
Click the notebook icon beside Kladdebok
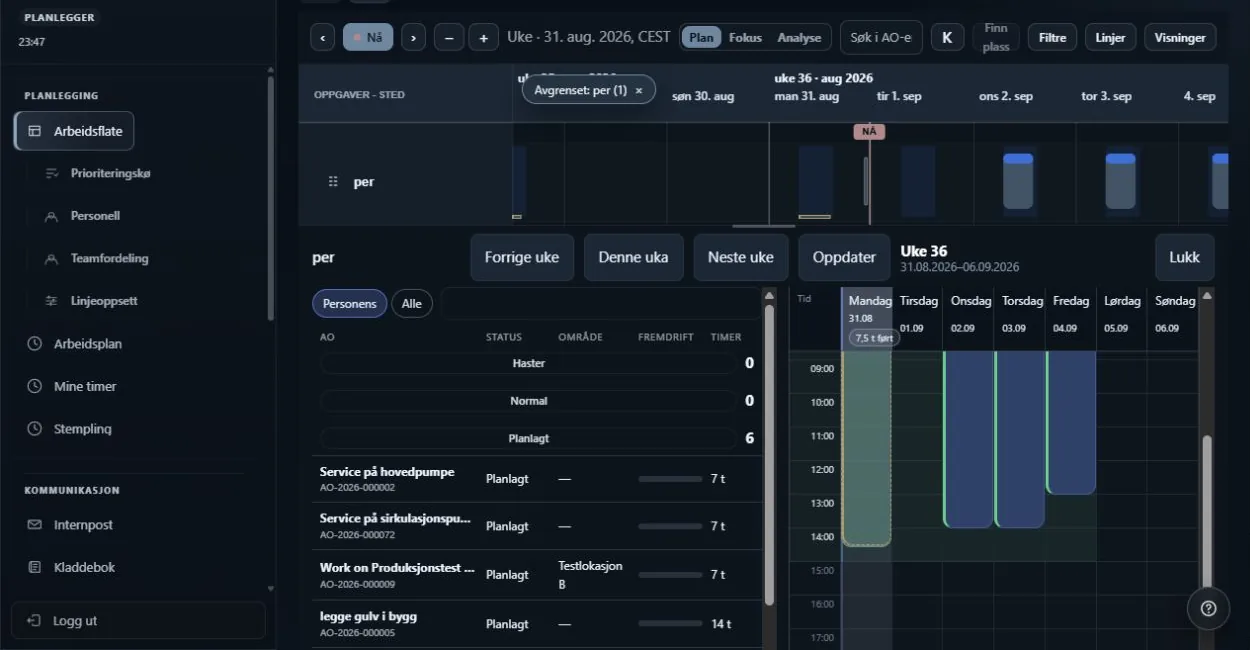coord(34,567)
